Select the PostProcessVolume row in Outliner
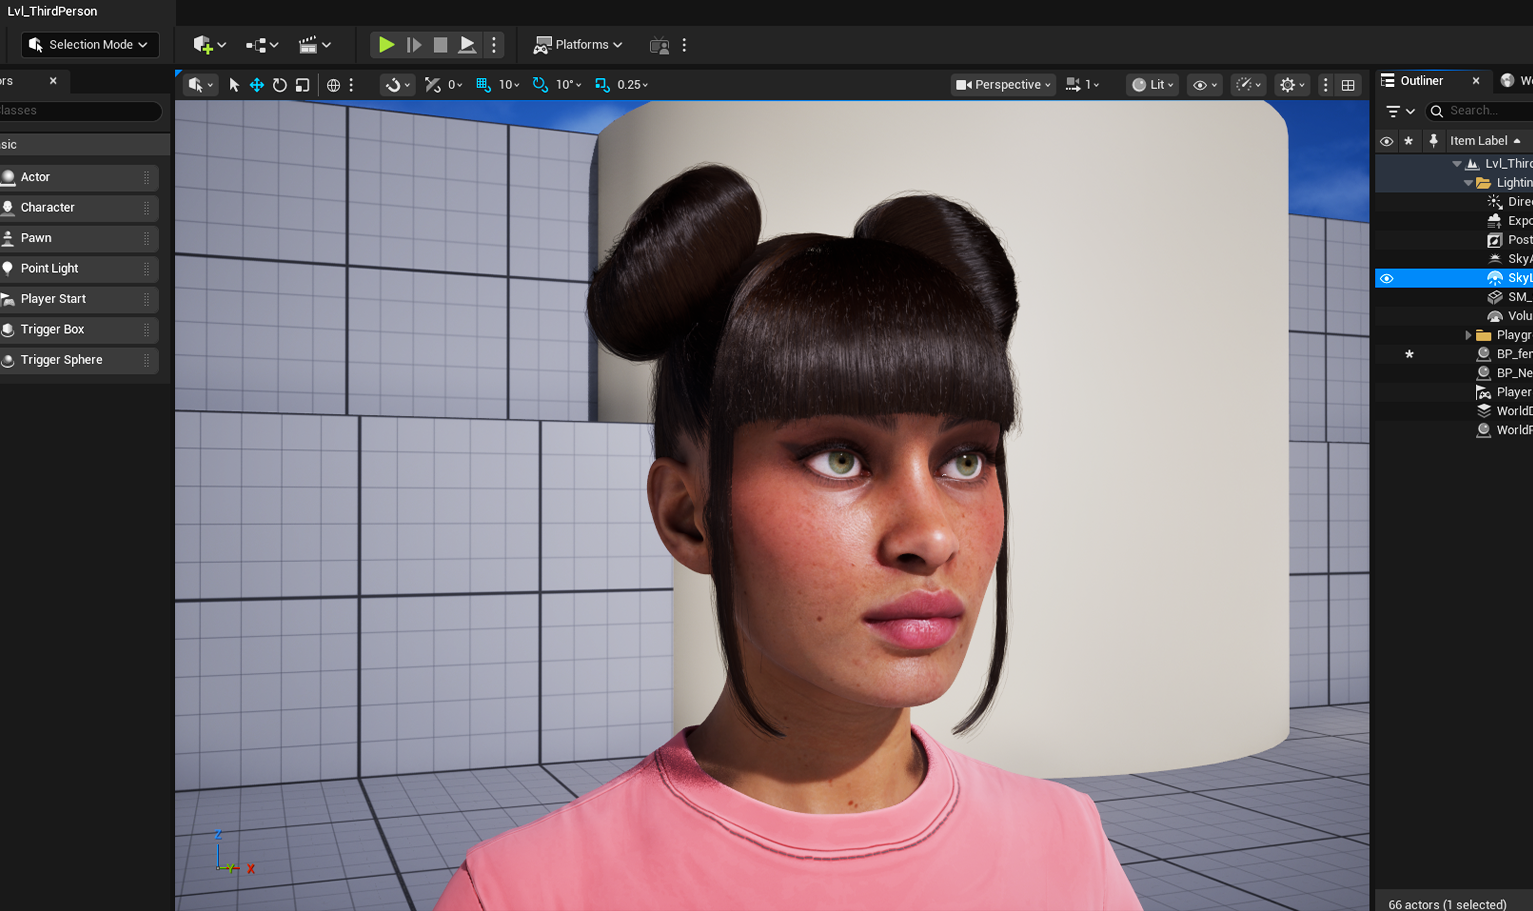This screenshot has width=1533, height=911. click(x=1454, y=240)
